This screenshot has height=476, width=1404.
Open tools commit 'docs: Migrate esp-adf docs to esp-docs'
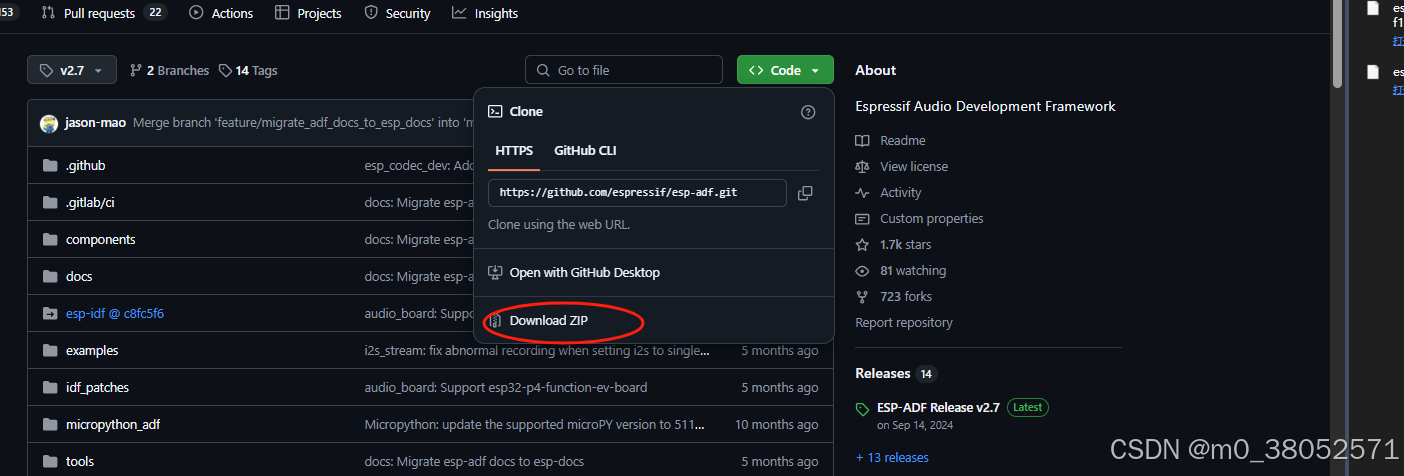coord(474,462)
